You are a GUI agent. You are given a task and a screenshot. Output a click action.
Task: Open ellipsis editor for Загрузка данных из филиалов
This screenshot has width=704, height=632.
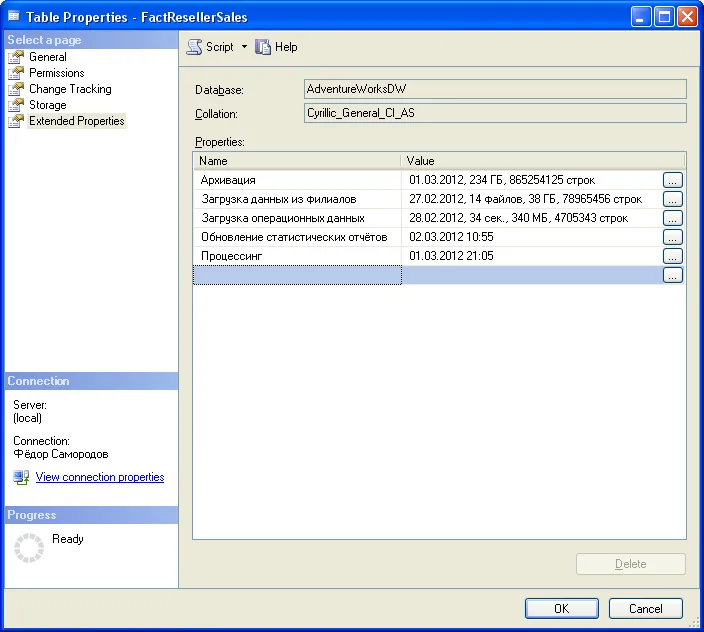[673, 199]
